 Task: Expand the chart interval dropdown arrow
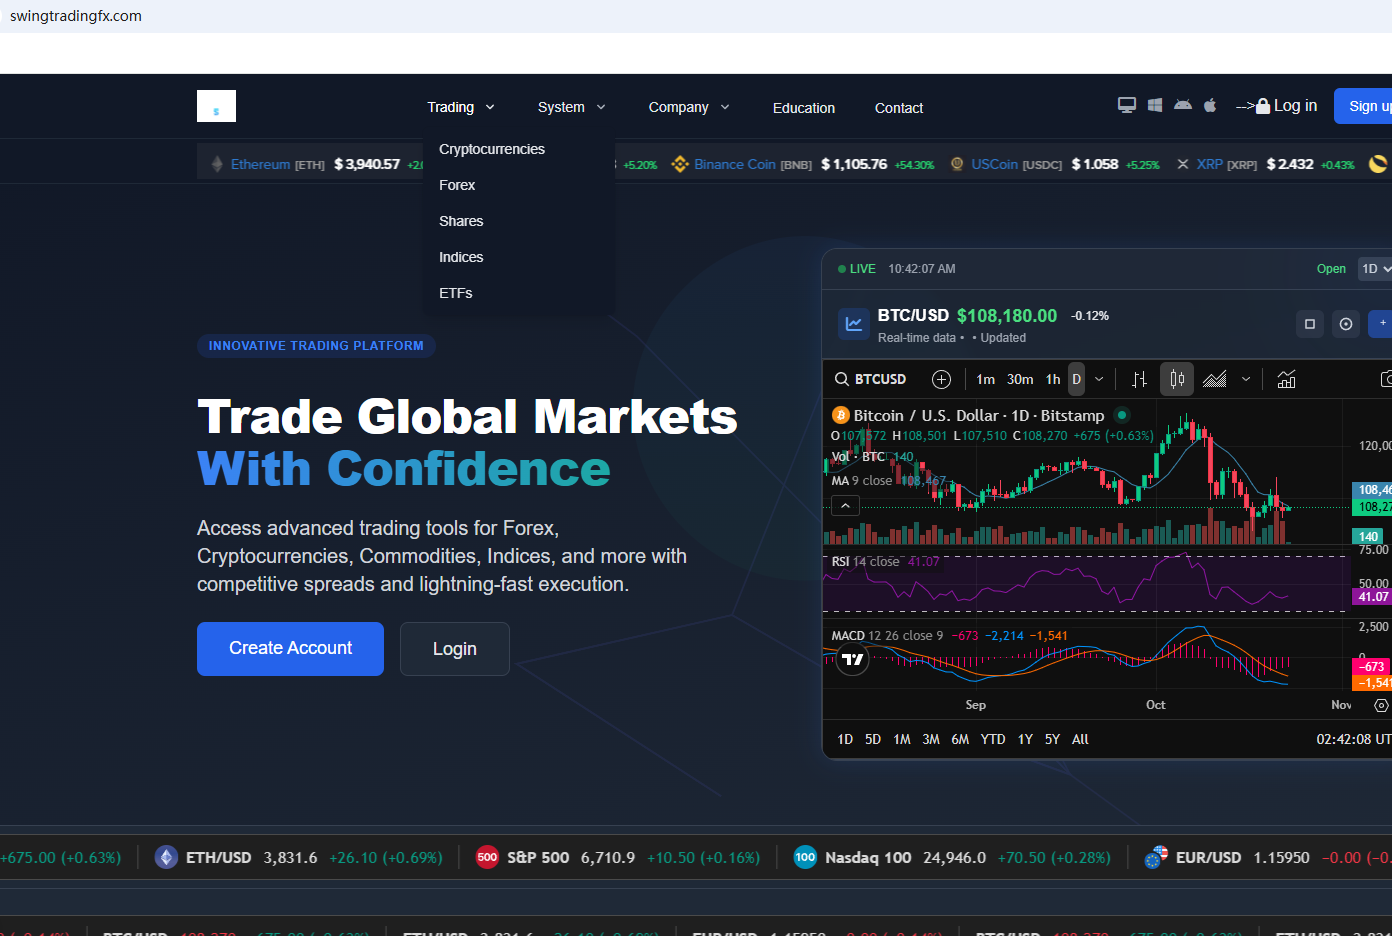pos(1099,379)
